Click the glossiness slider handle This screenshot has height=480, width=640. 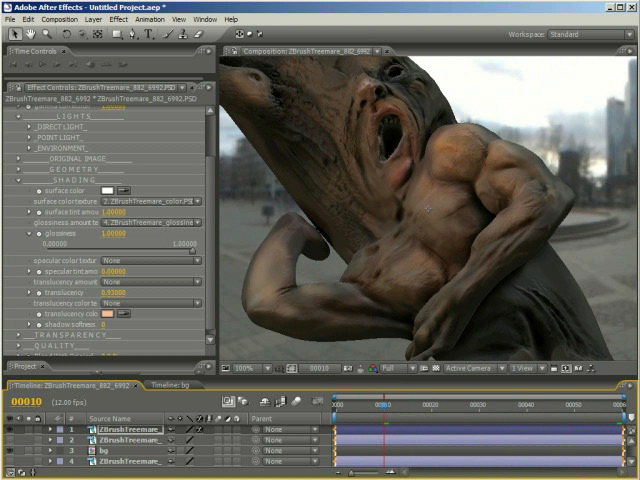(x=192, y=251)
